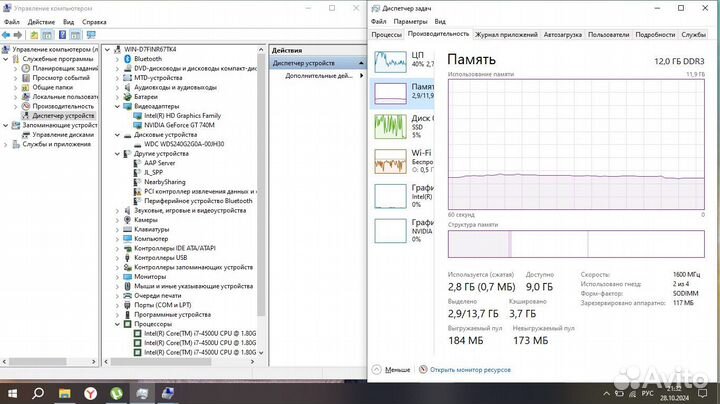
Task: Switch to Пользователи tab
Action: point(608,34)
